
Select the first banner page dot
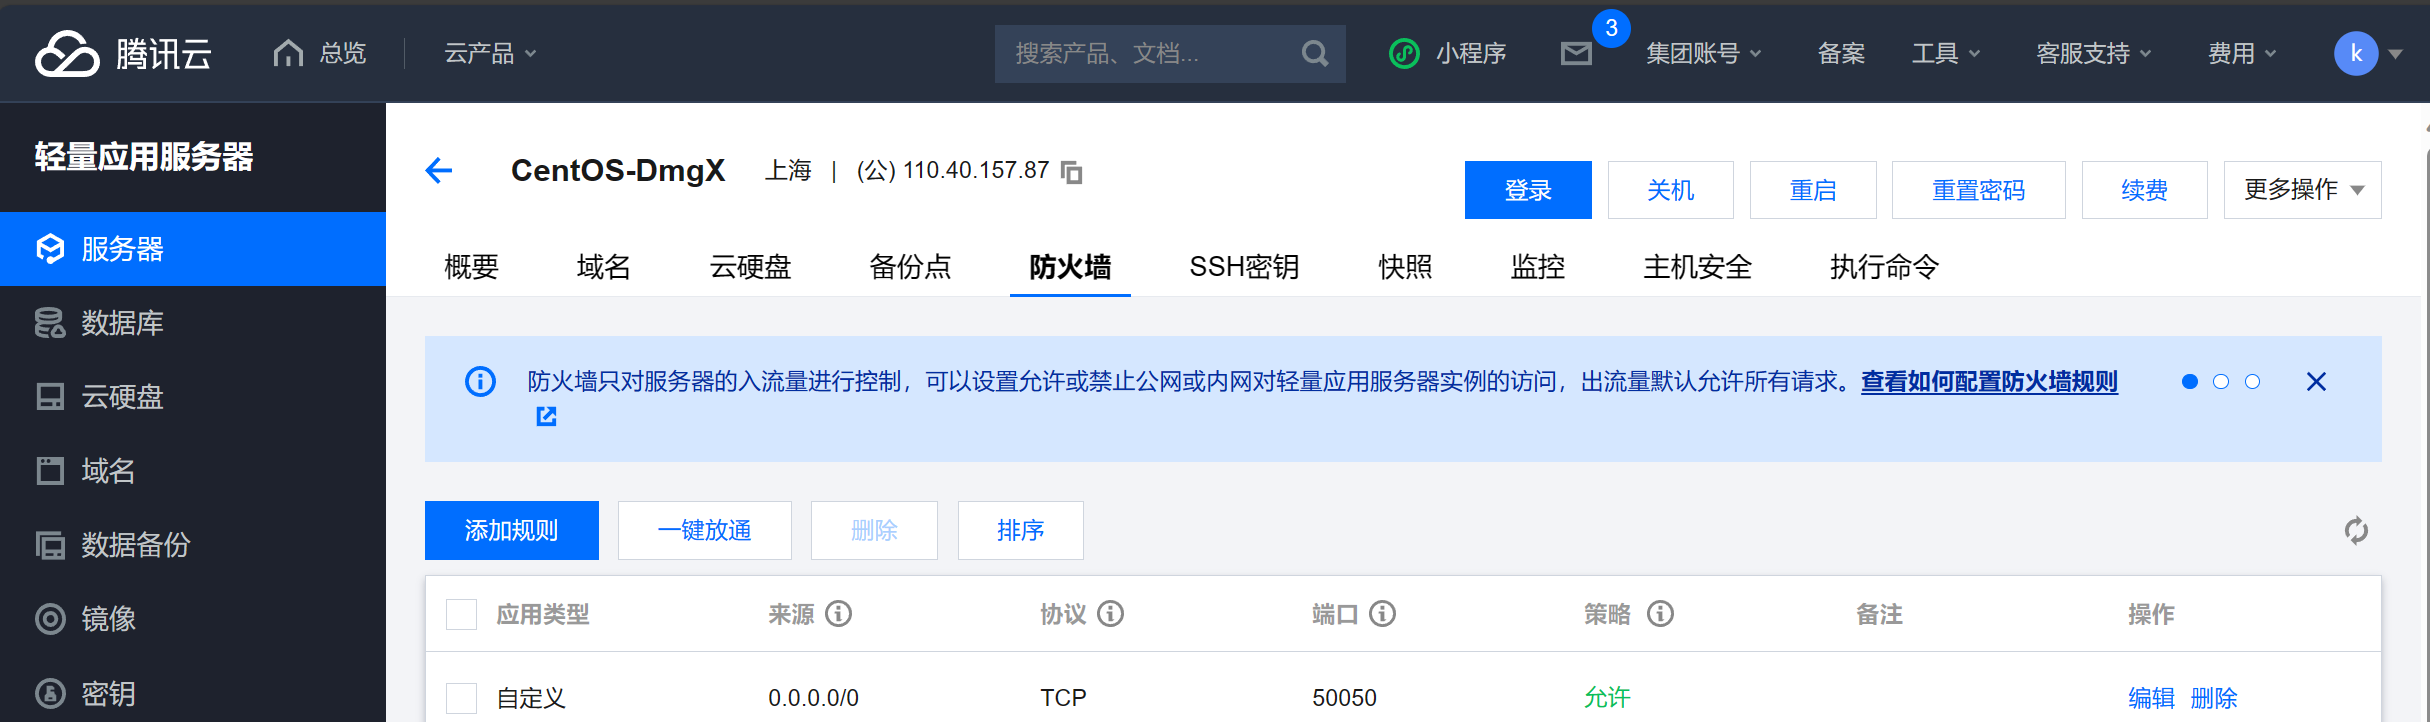point(2190,381)
